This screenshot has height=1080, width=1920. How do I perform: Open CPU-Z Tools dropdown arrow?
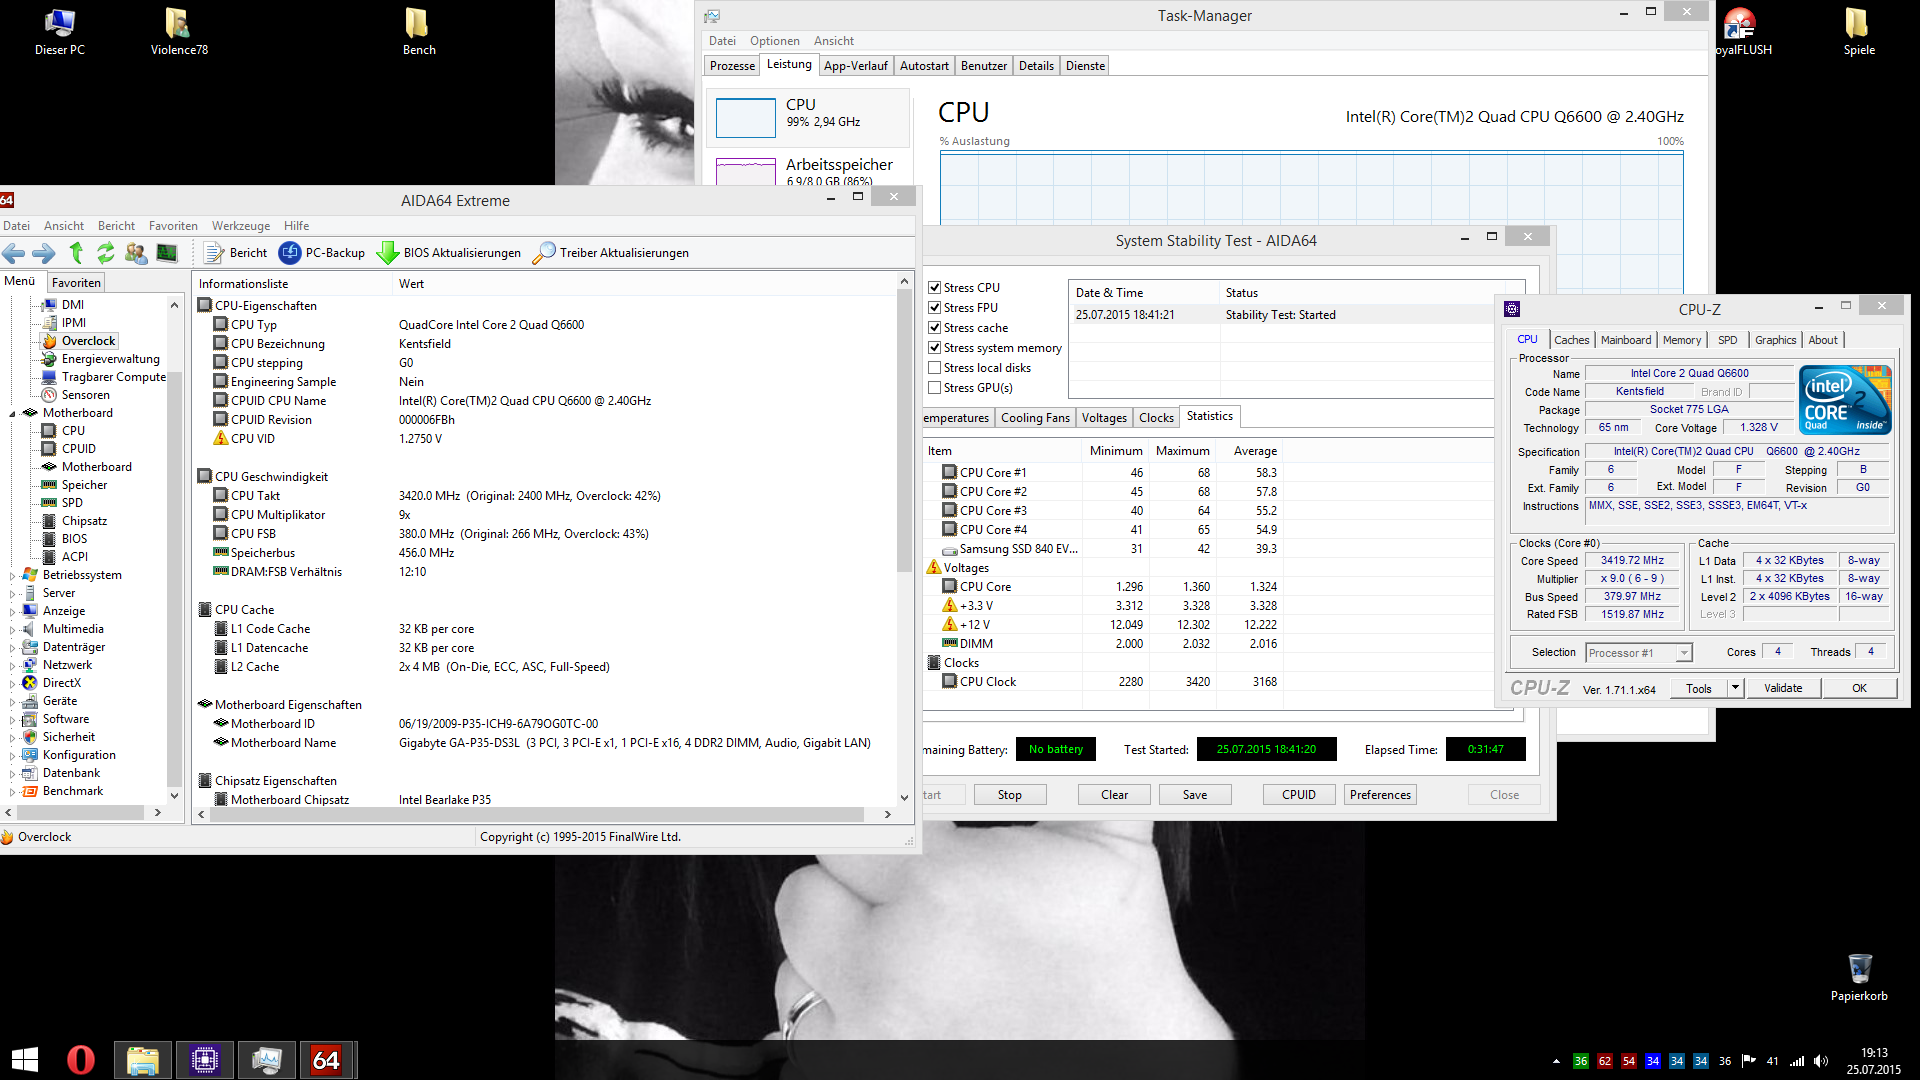[1735, 688]
